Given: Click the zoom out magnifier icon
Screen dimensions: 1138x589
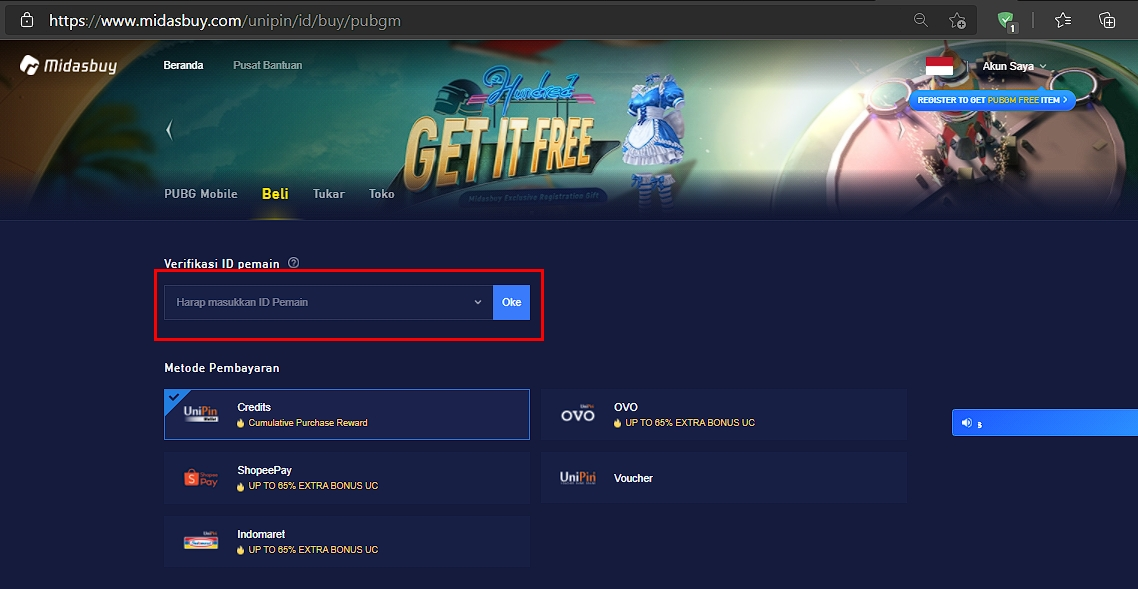Looking at the screenshot, I should (x=920, y=20).
